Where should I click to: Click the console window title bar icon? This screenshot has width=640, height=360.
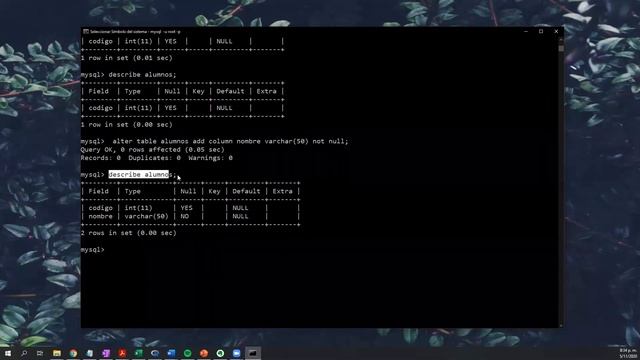[x=86, y=31]
